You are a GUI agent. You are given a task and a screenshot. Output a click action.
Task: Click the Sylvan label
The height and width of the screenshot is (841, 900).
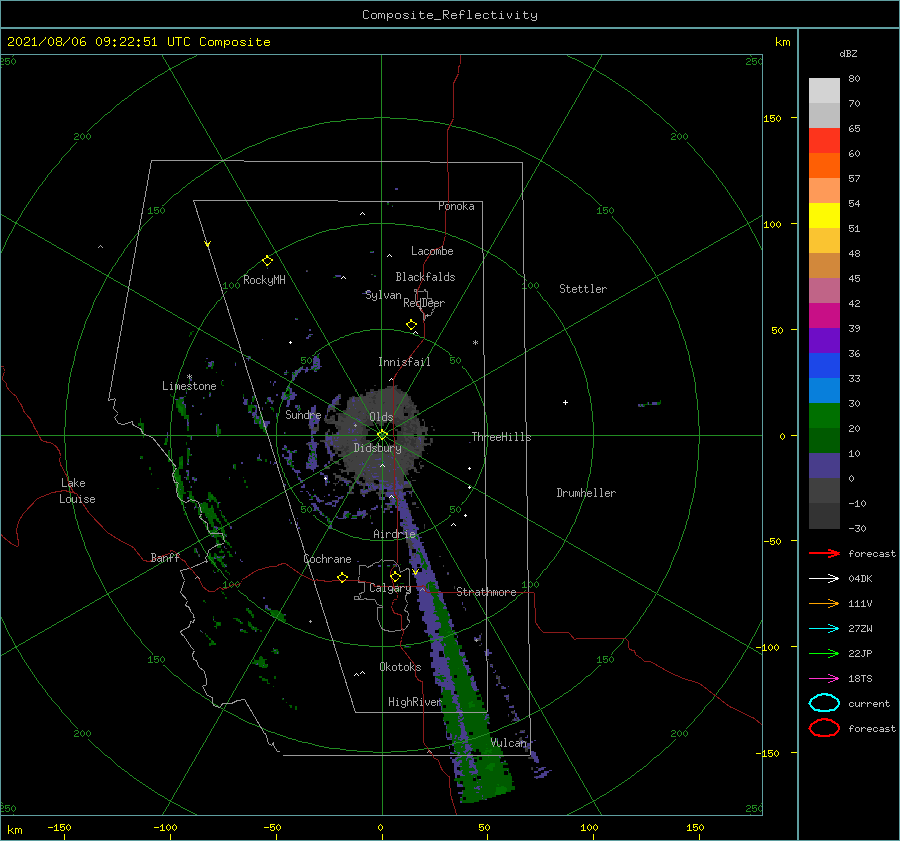click(383, 295)
